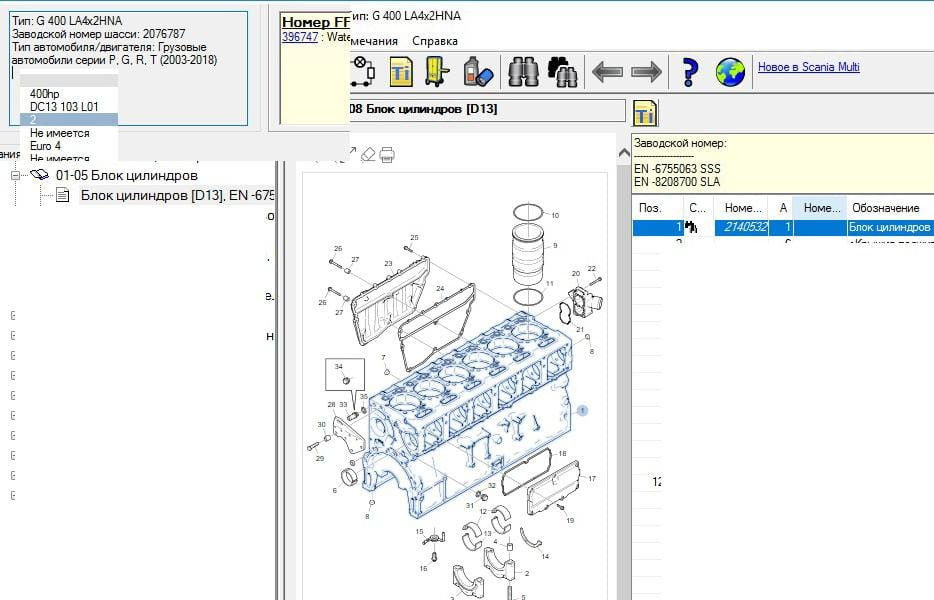Click the globe web icon

pyautogui.click(x=730, y=71)
